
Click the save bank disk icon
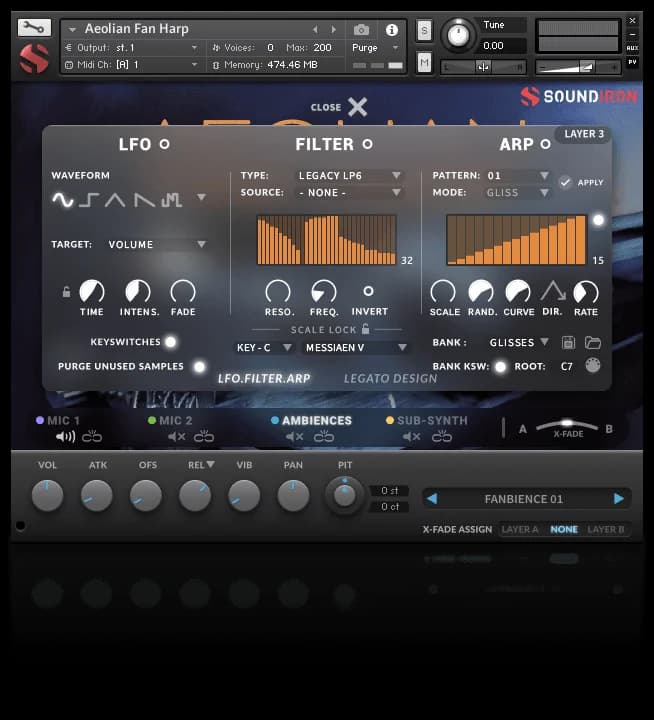pyautogui.click(x=569, y=342)
